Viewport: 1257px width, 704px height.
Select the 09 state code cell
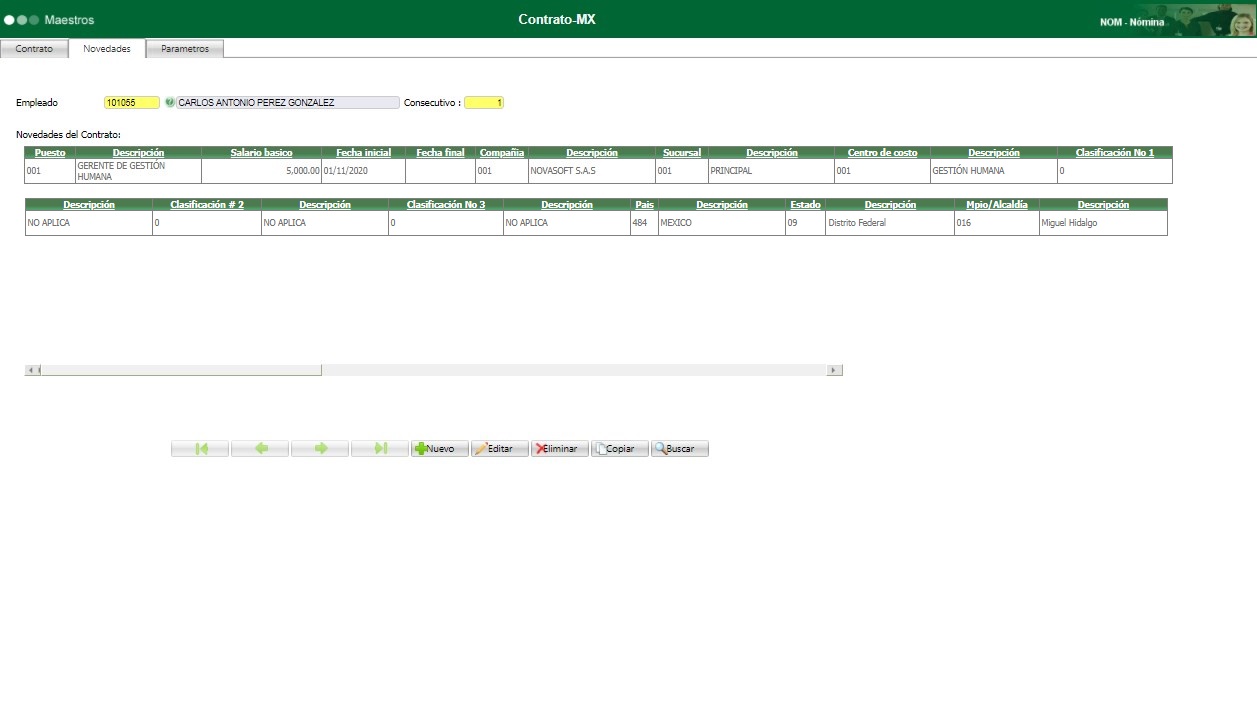click(x=805, y=223)
